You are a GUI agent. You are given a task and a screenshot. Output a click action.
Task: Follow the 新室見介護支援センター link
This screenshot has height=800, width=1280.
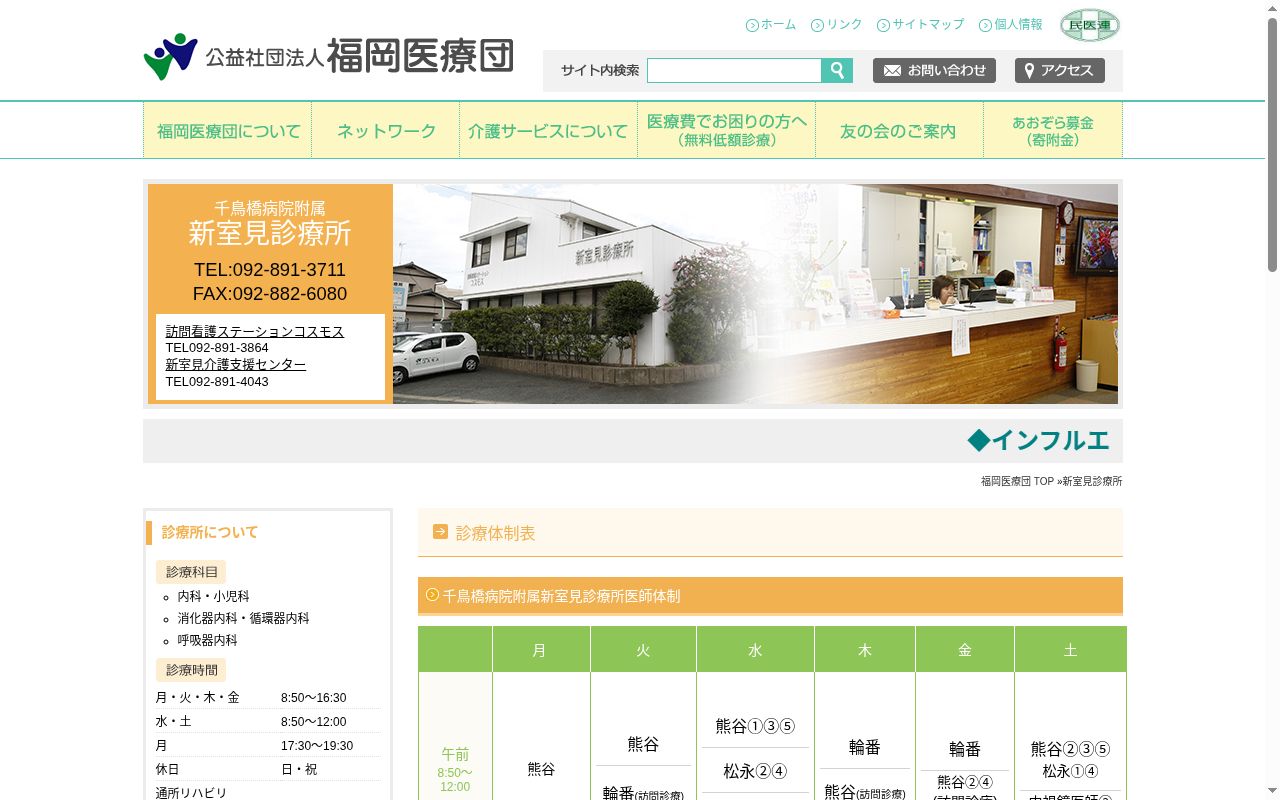click(236, 364)
